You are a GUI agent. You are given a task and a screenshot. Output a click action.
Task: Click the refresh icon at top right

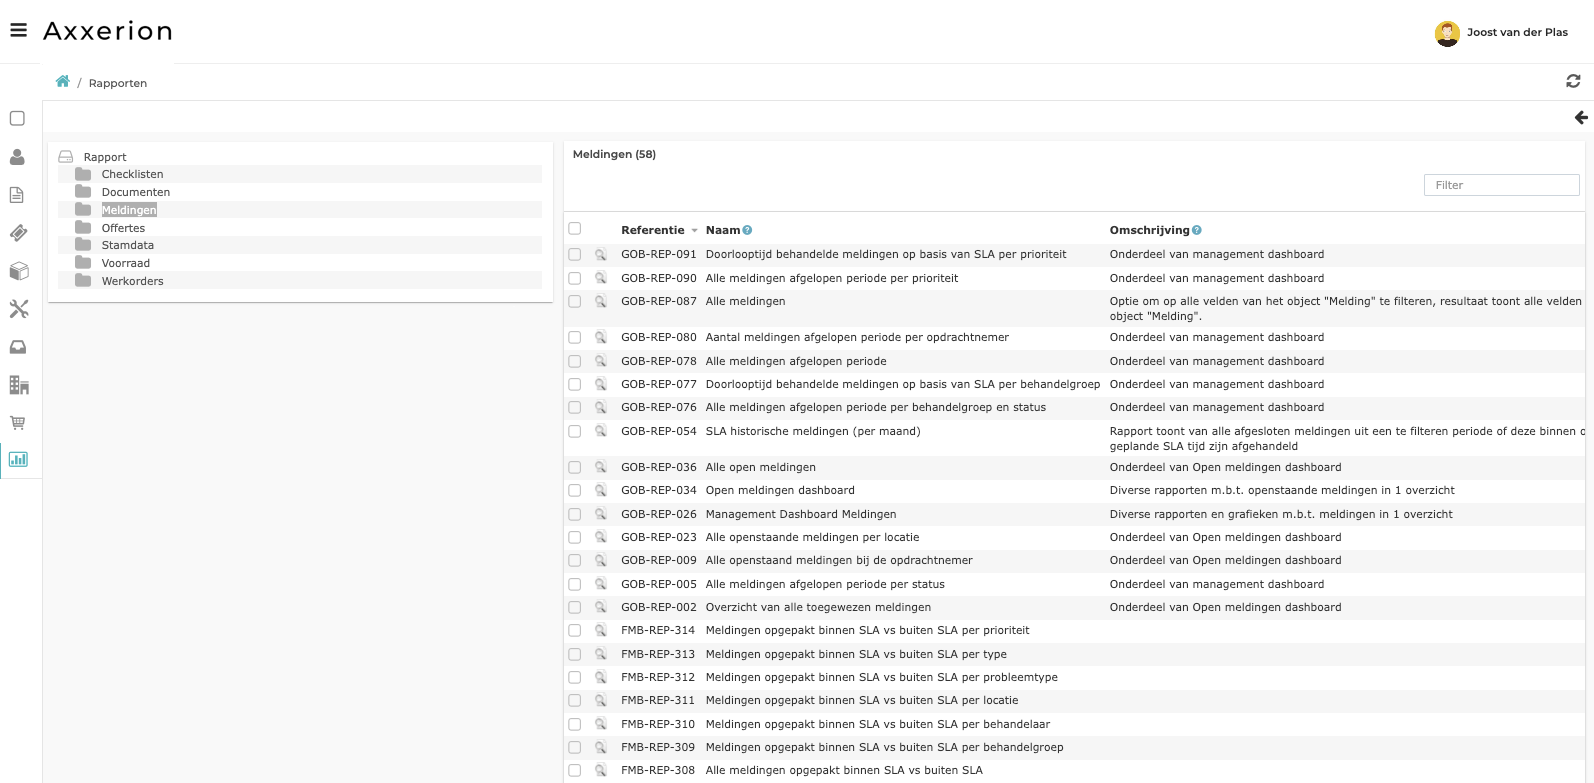click(1573, 81)
